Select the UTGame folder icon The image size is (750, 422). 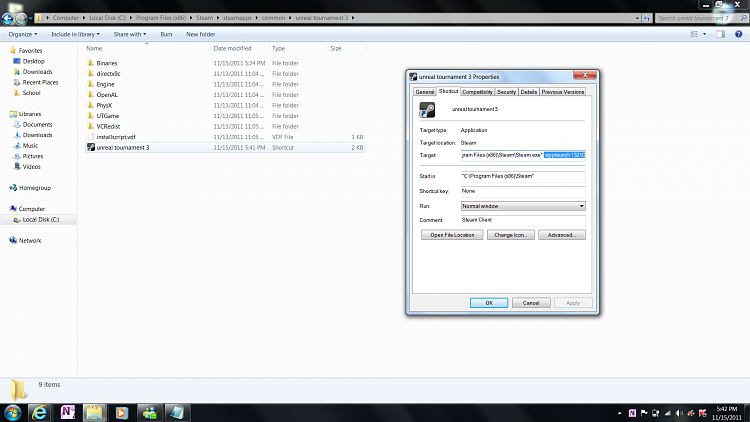(90, 115)
